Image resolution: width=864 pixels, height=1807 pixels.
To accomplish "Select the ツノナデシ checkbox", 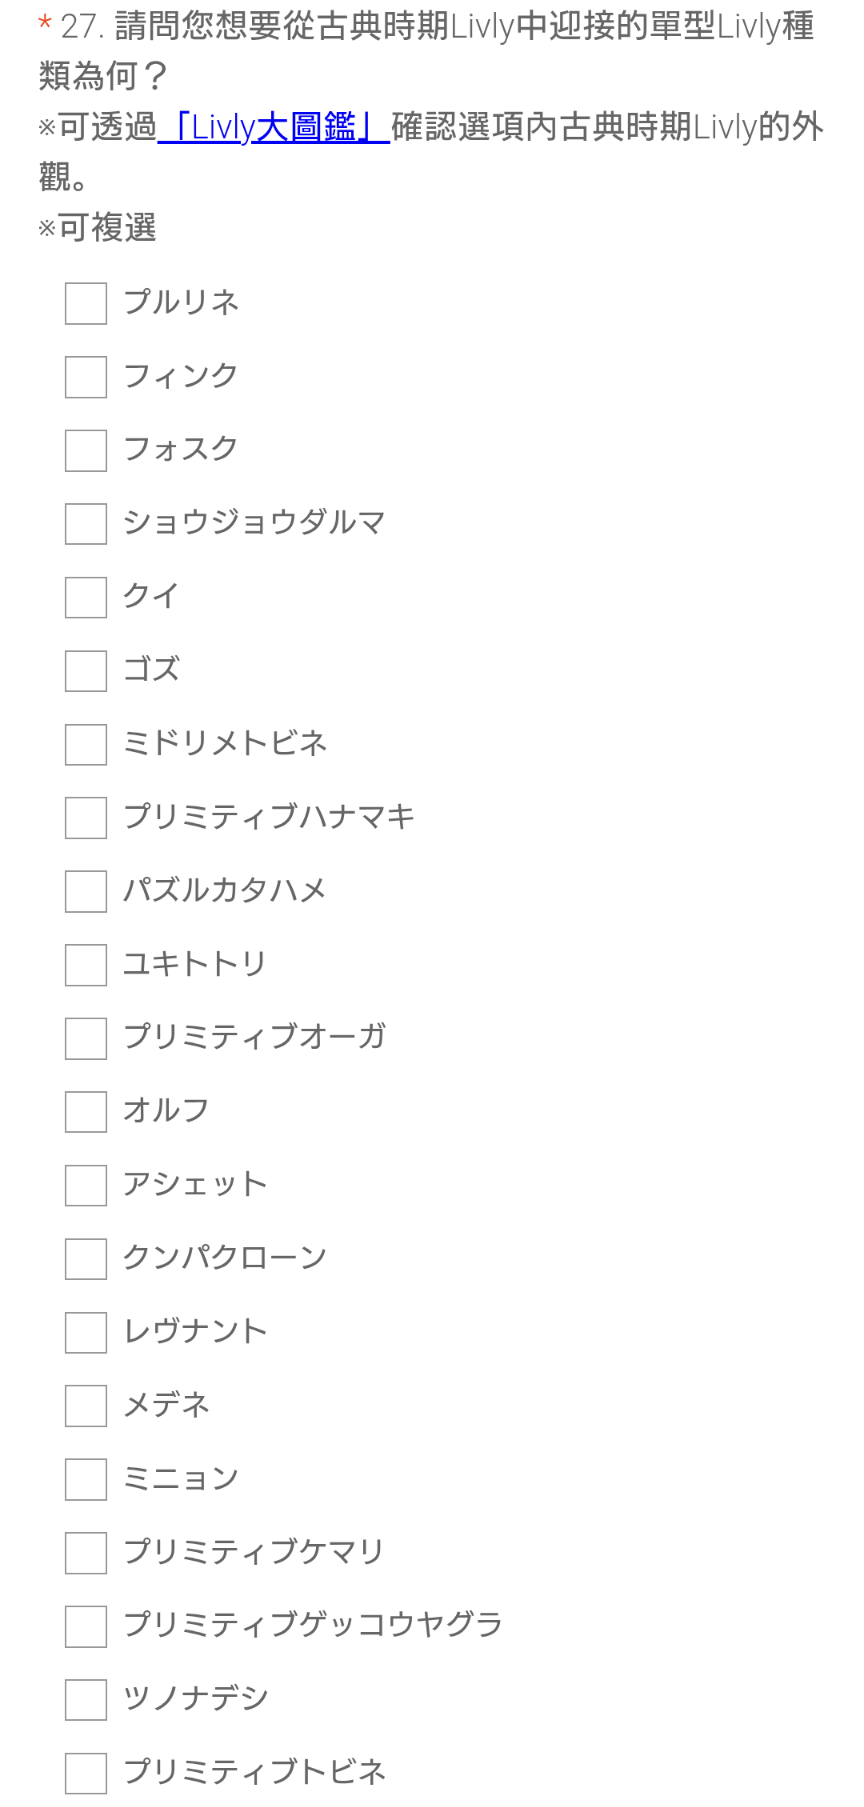I will 86,1700.
